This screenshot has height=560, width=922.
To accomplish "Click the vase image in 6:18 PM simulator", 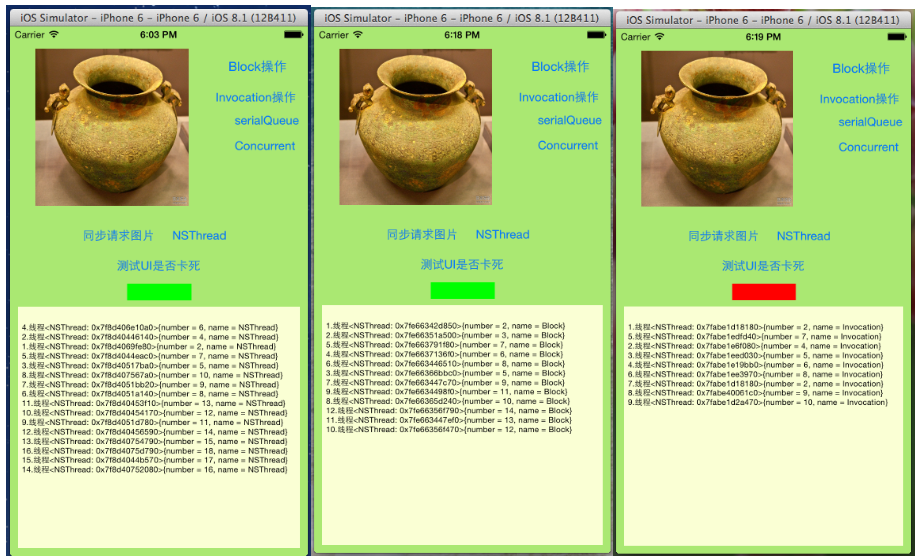I will coord(416,126).
